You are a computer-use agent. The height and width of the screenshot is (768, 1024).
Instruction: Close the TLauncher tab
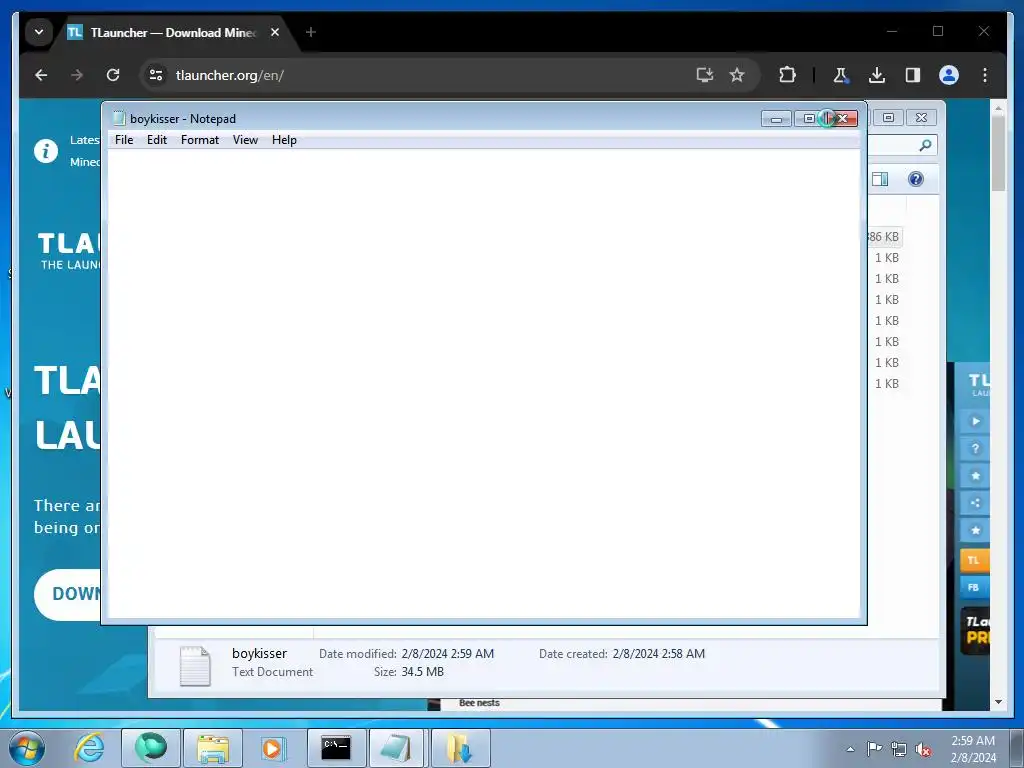tap(275, 32)
